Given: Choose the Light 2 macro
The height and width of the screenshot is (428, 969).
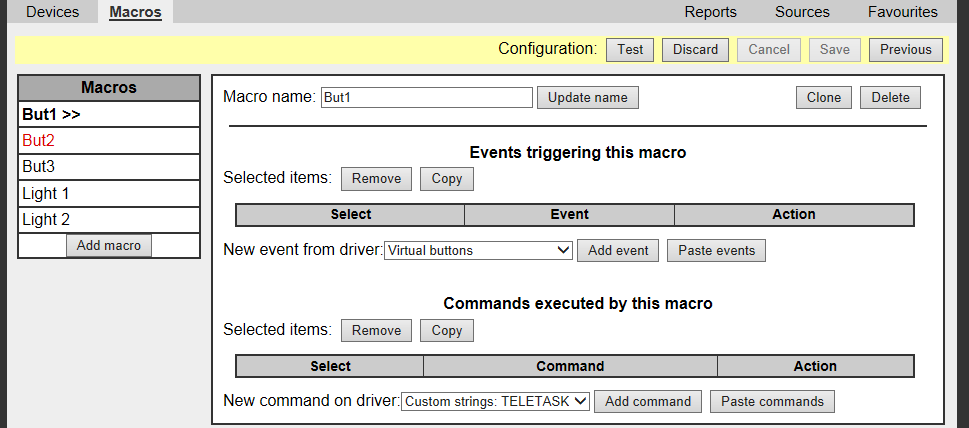Looking at the screenshot, I should pos(45,219).
